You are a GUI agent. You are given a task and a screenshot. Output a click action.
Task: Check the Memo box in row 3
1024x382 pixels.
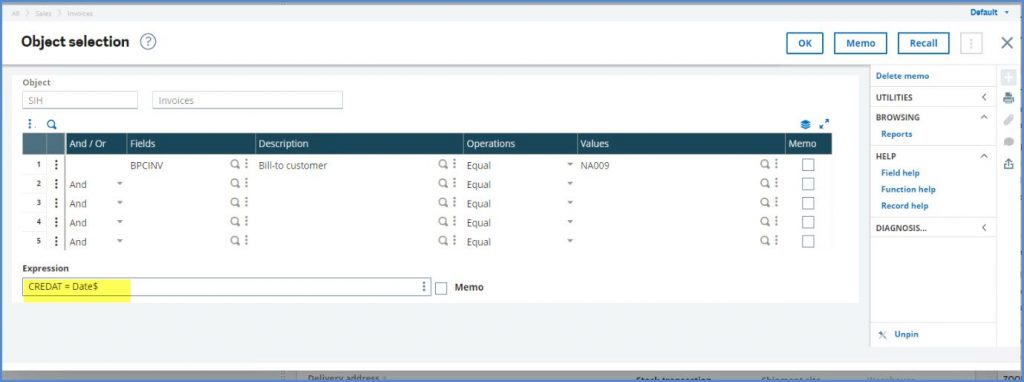808,203
